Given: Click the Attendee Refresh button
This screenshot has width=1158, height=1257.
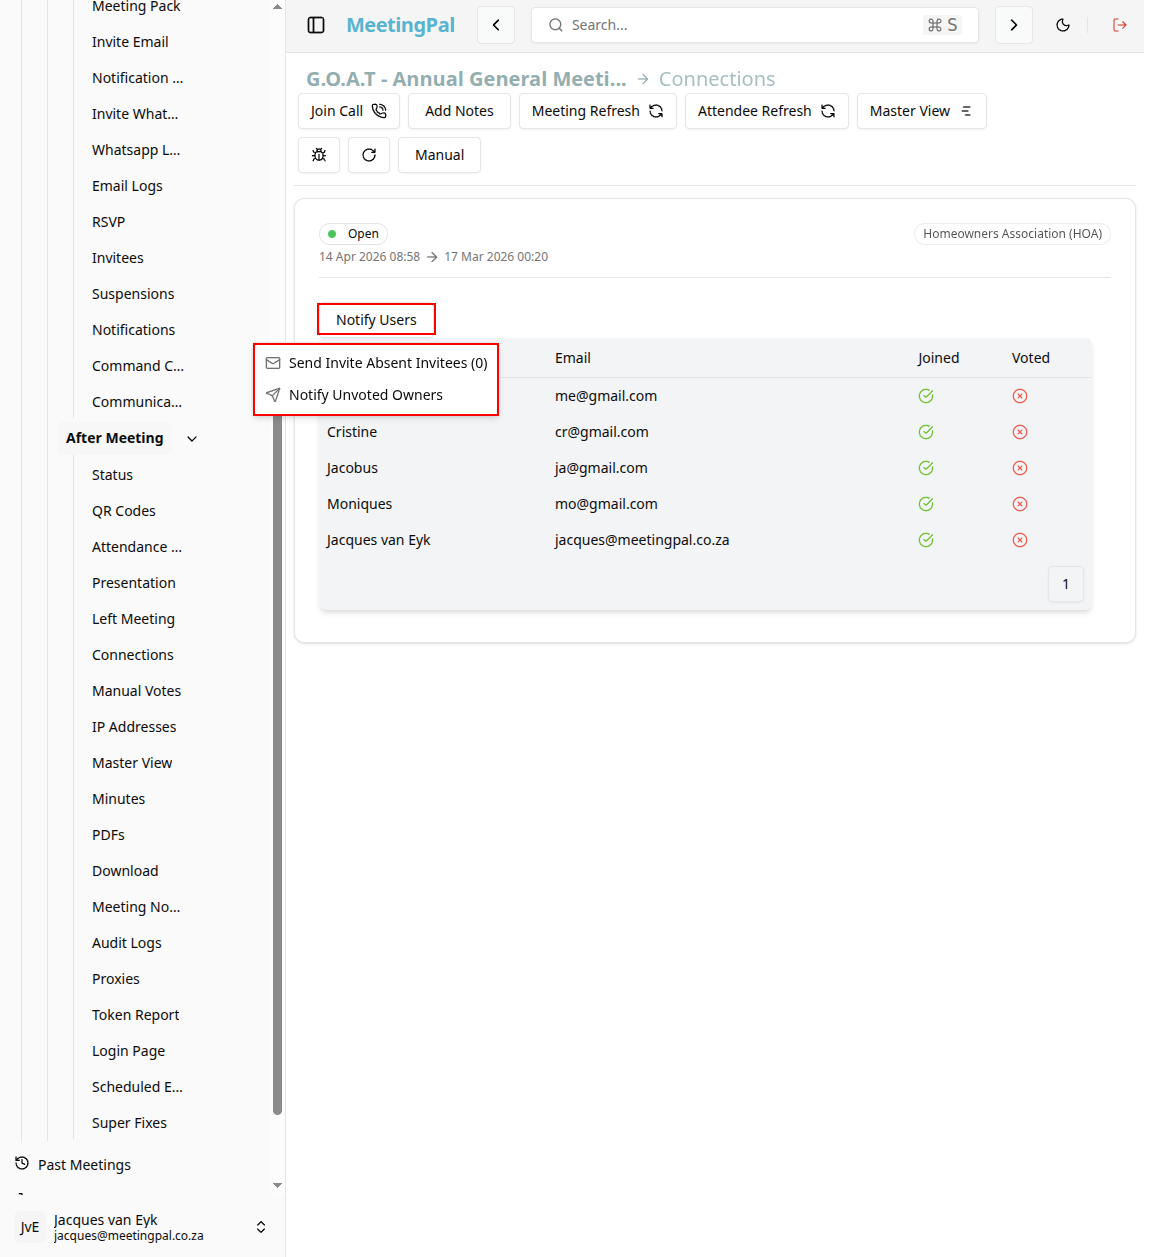Looking at the screenshot, I should pyautogui.click(x=766, y=111).
